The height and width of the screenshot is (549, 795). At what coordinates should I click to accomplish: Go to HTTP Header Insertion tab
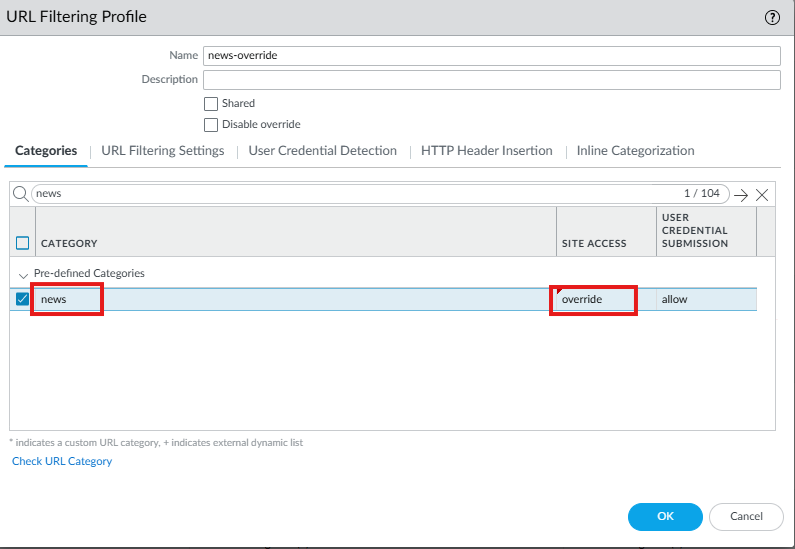click(x=487, y=151)
